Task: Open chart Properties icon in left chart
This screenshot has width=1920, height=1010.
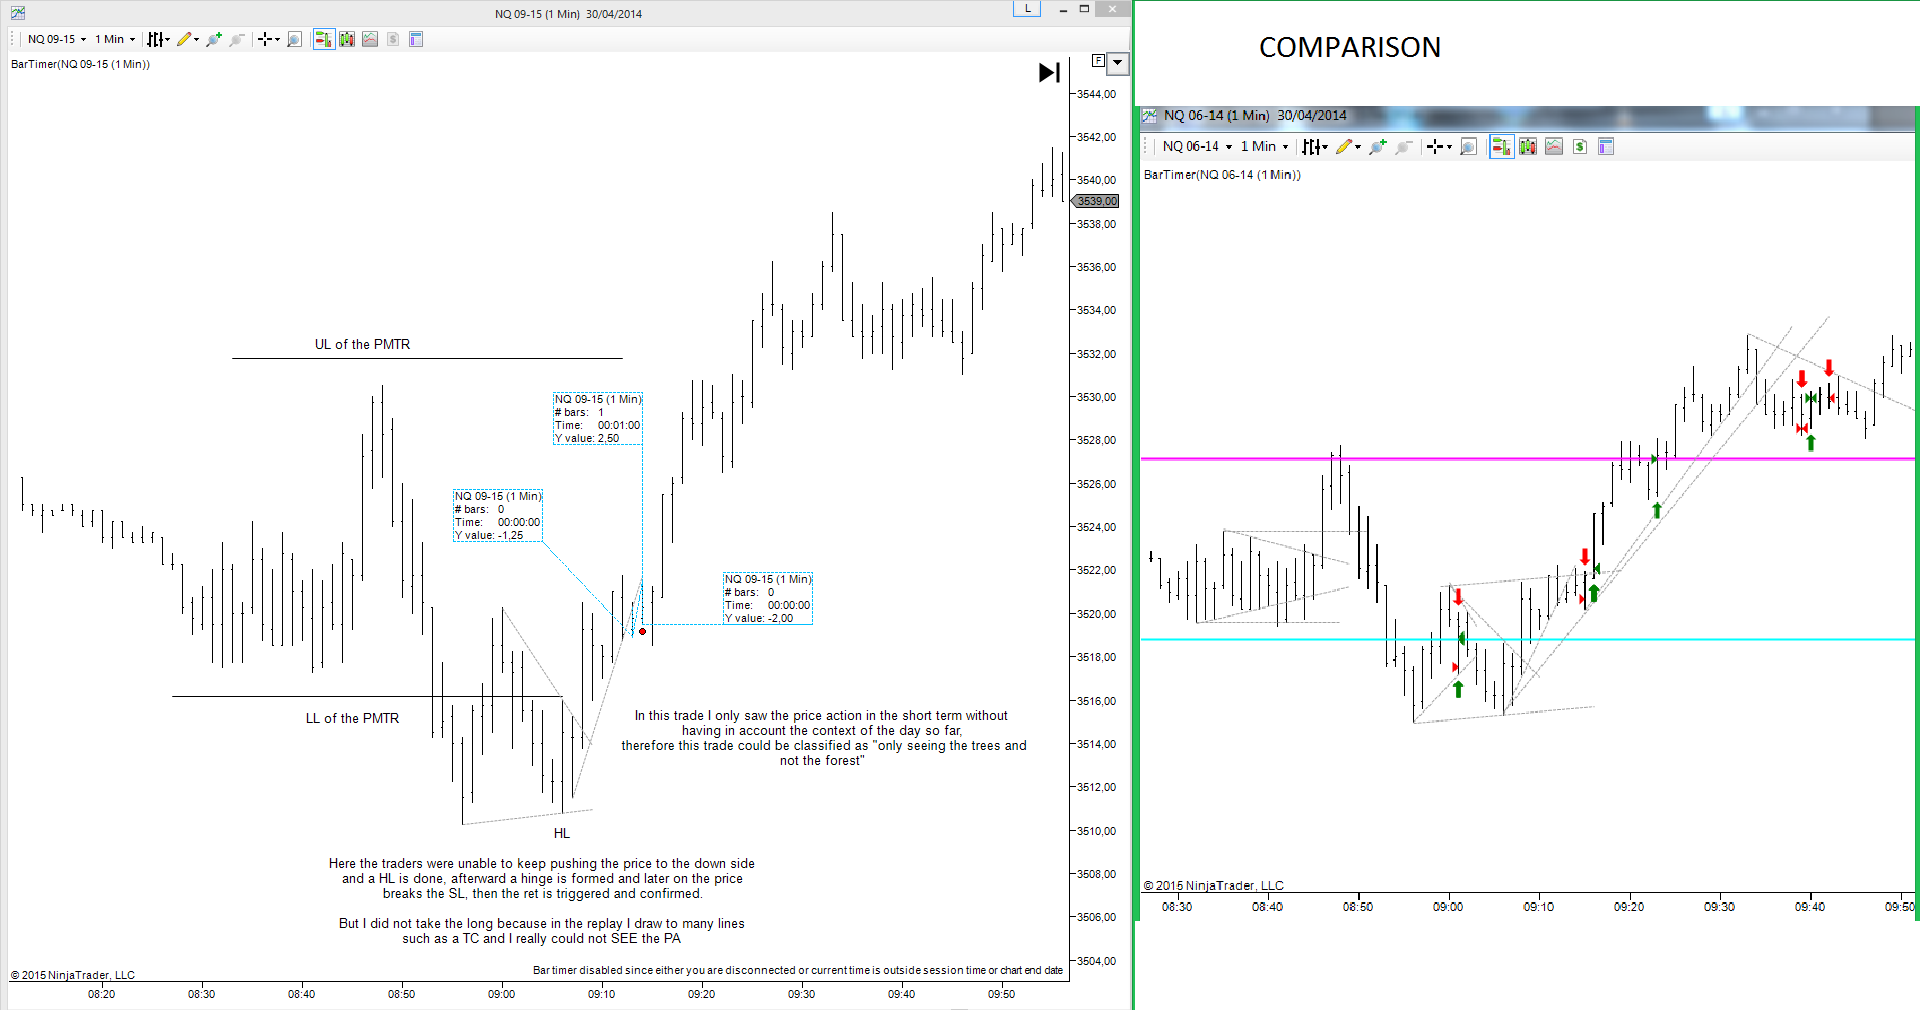Action: coord(416,39)
